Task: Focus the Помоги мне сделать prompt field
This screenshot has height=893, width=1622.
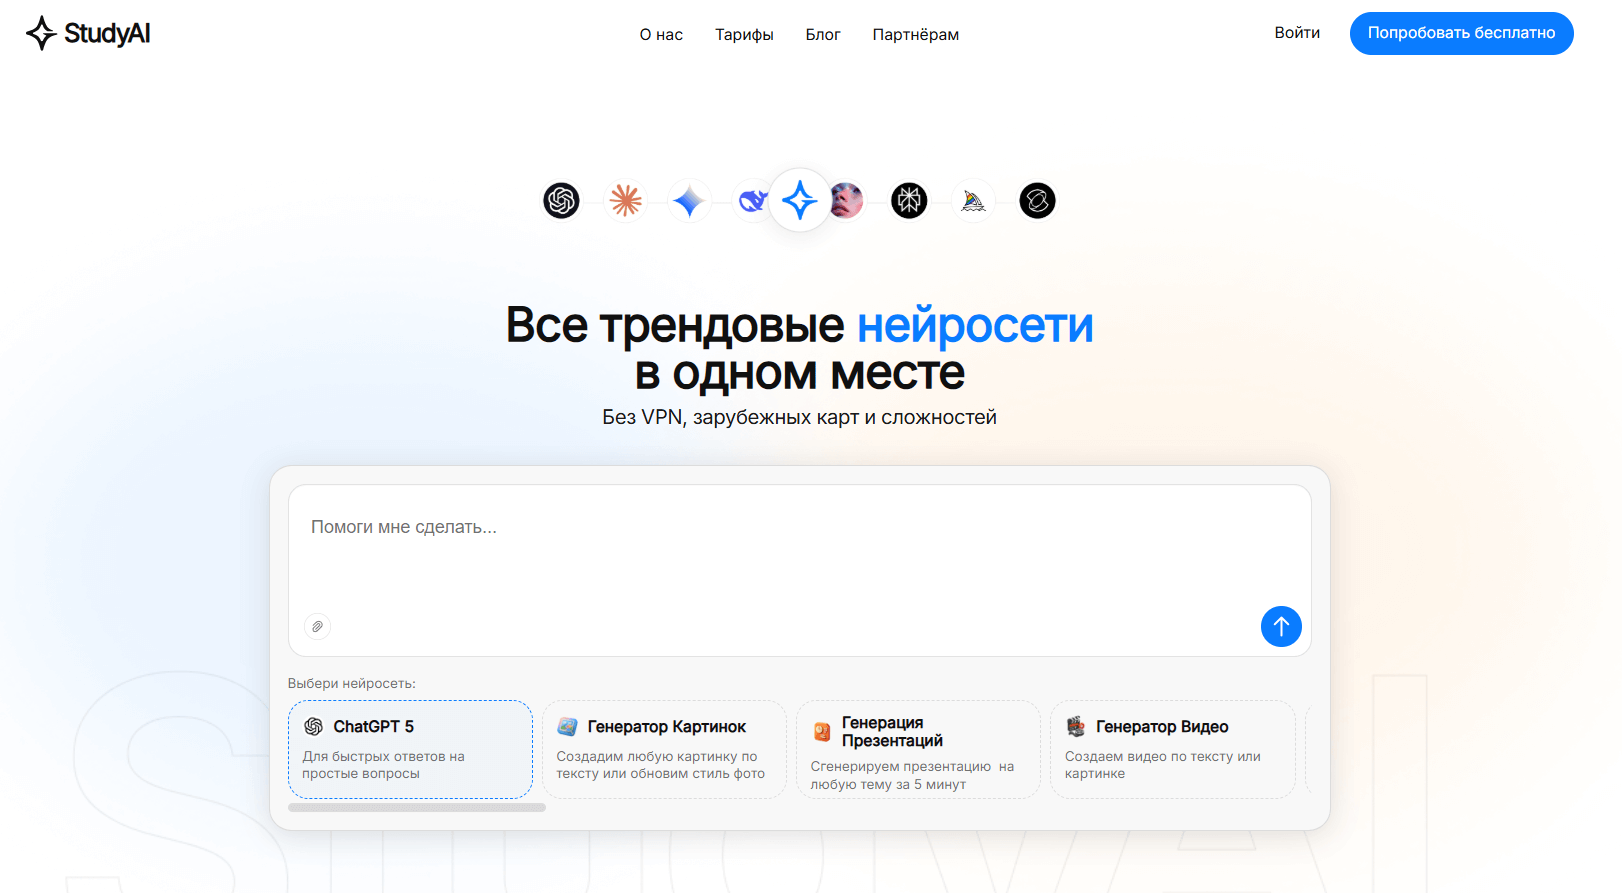Action: (x=800, y=570)
